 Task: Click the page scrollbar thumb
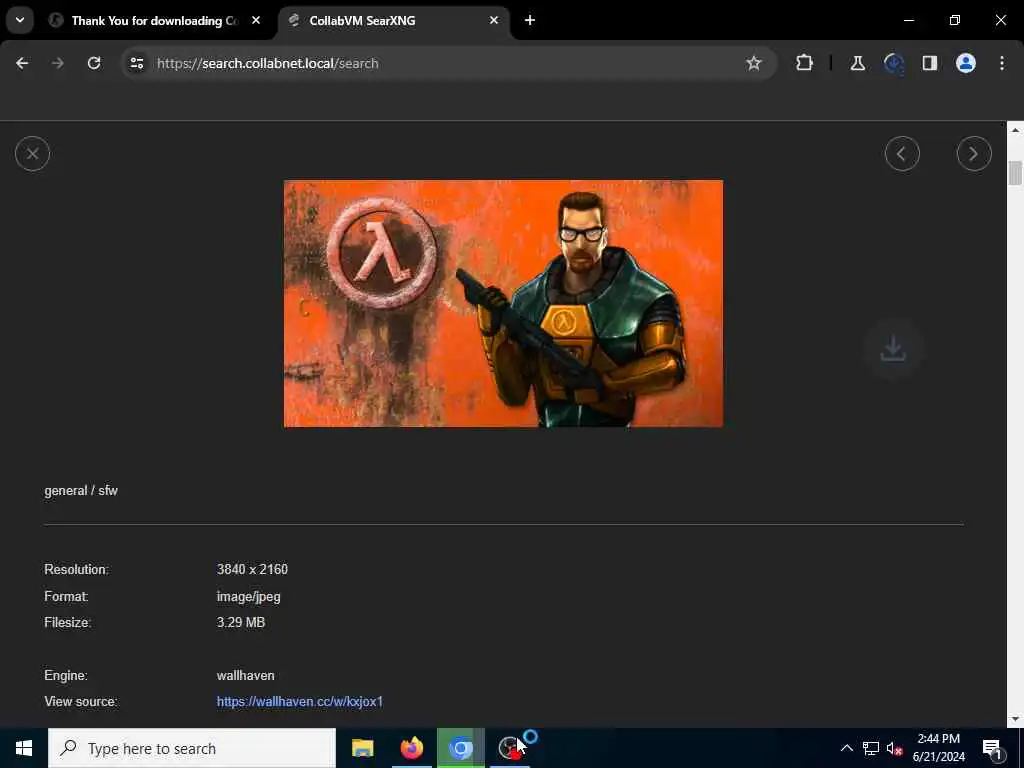point(1015,173)
